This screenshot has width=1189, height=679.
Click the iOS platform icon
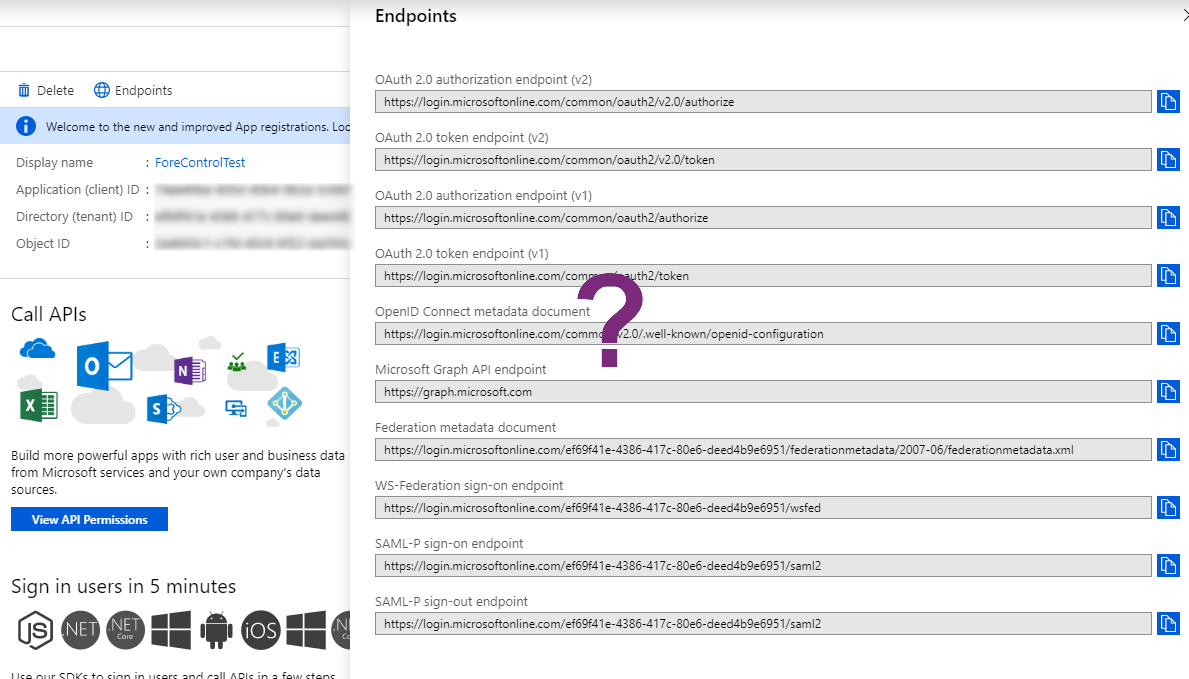click(x=261, y=630)
